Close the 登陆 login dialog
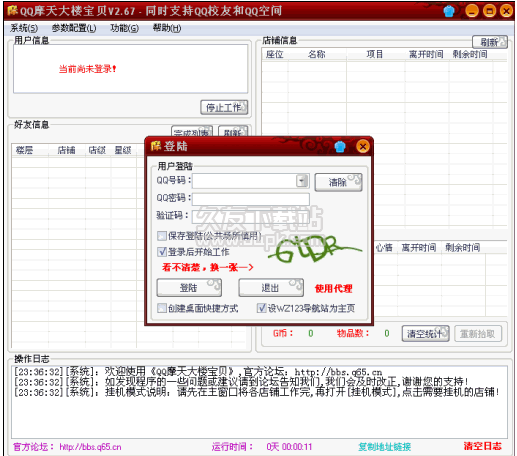The width and height of the screenshot is (517, 456). (363, 146)
